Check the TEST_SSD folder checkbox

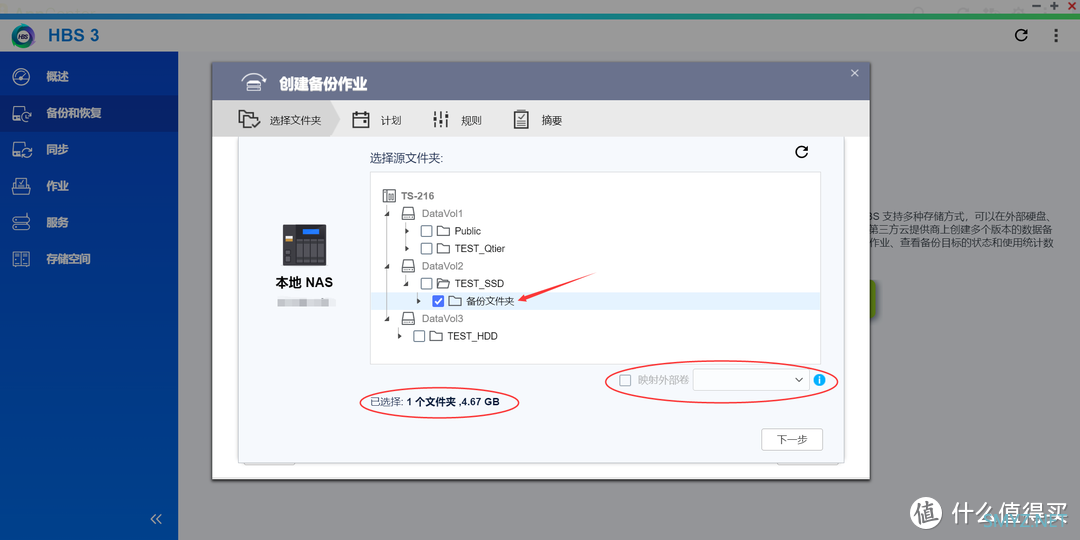click(x=426, y=284)
